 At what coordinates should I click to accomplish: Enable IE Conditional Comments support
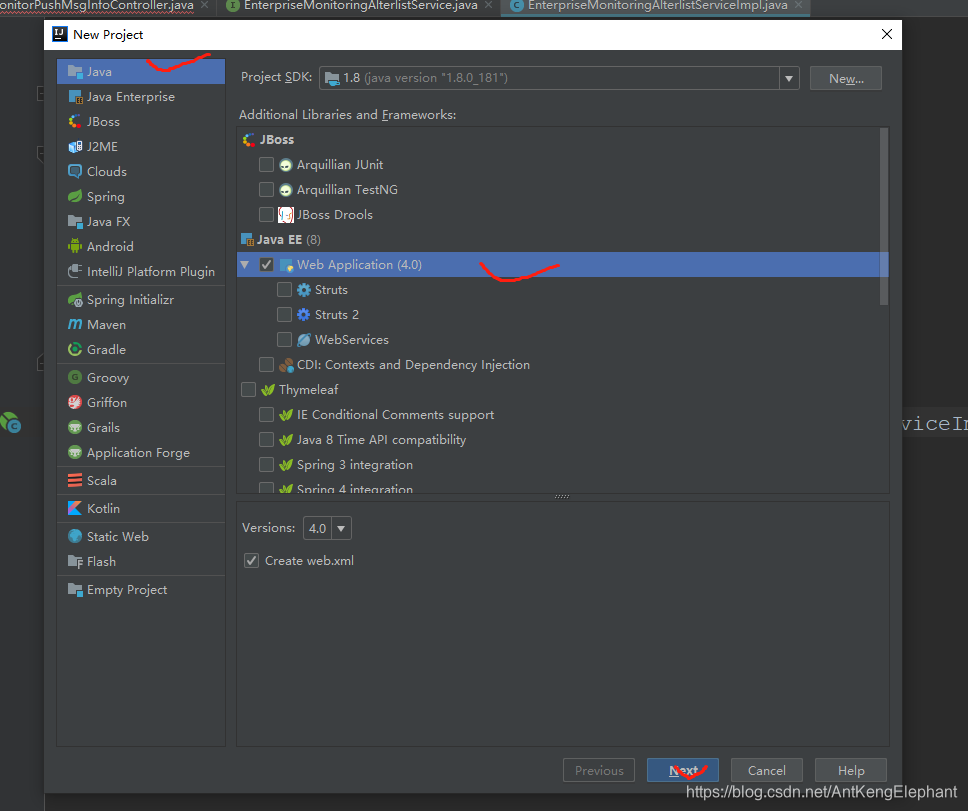click(266, 415)
